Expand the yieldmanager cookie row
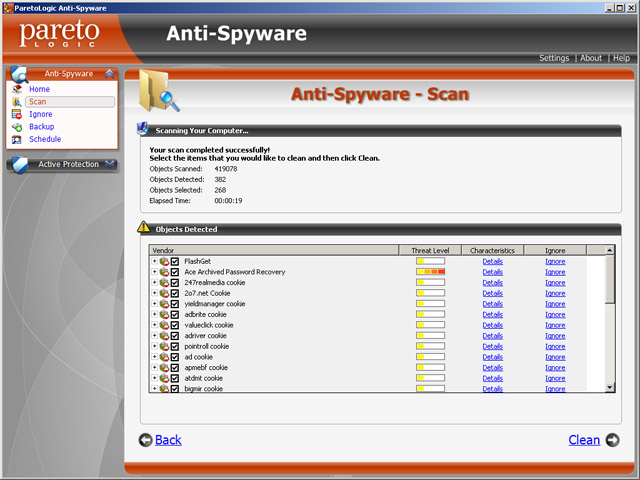Image resolution: width=640 pixels, height=480 pixels. tap(155, 303)
